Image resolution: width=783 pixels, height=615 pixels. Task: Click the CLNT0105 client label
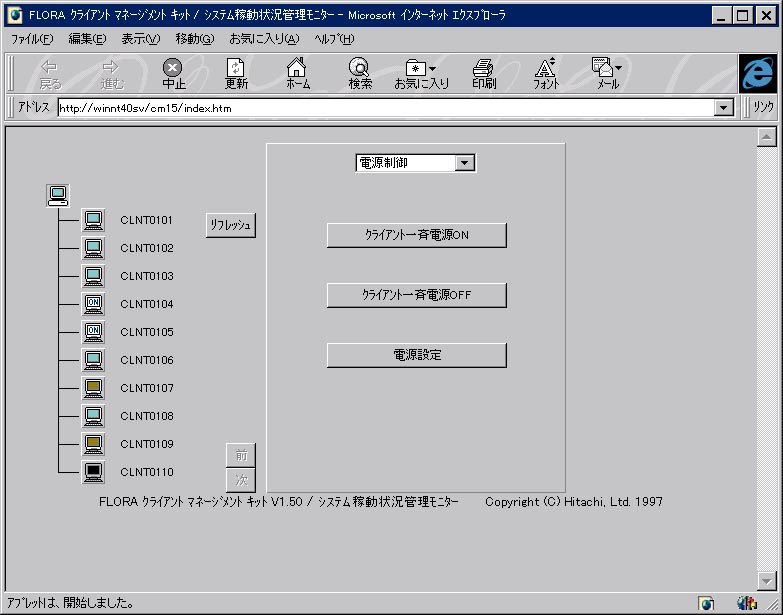[147, 332]
